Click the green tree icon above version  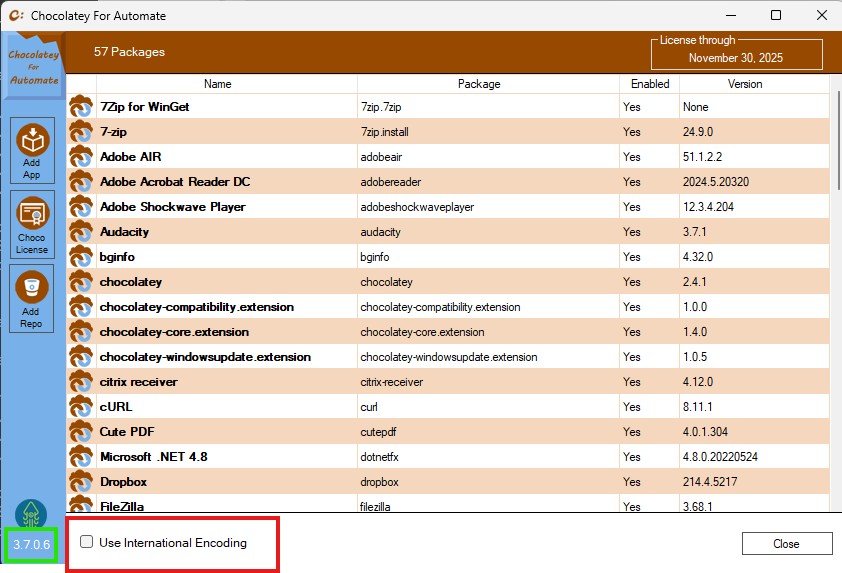coord(31,514)
